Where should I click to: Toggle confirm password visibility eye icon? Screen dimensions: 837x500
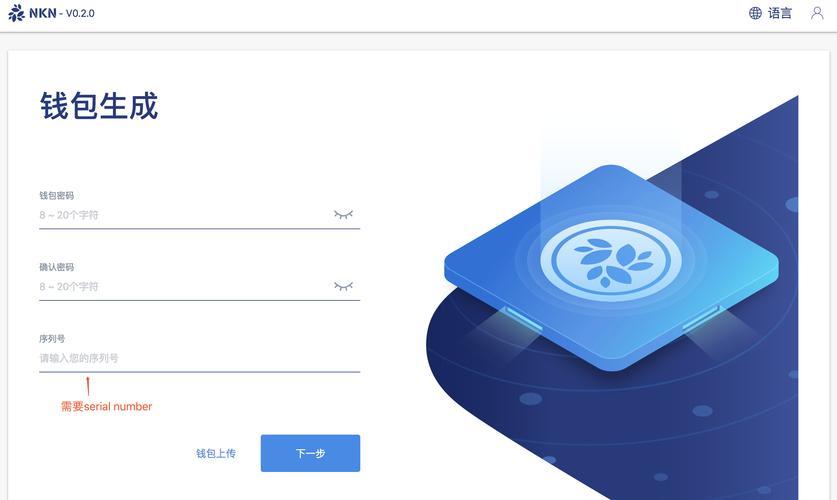coord(343,286)
